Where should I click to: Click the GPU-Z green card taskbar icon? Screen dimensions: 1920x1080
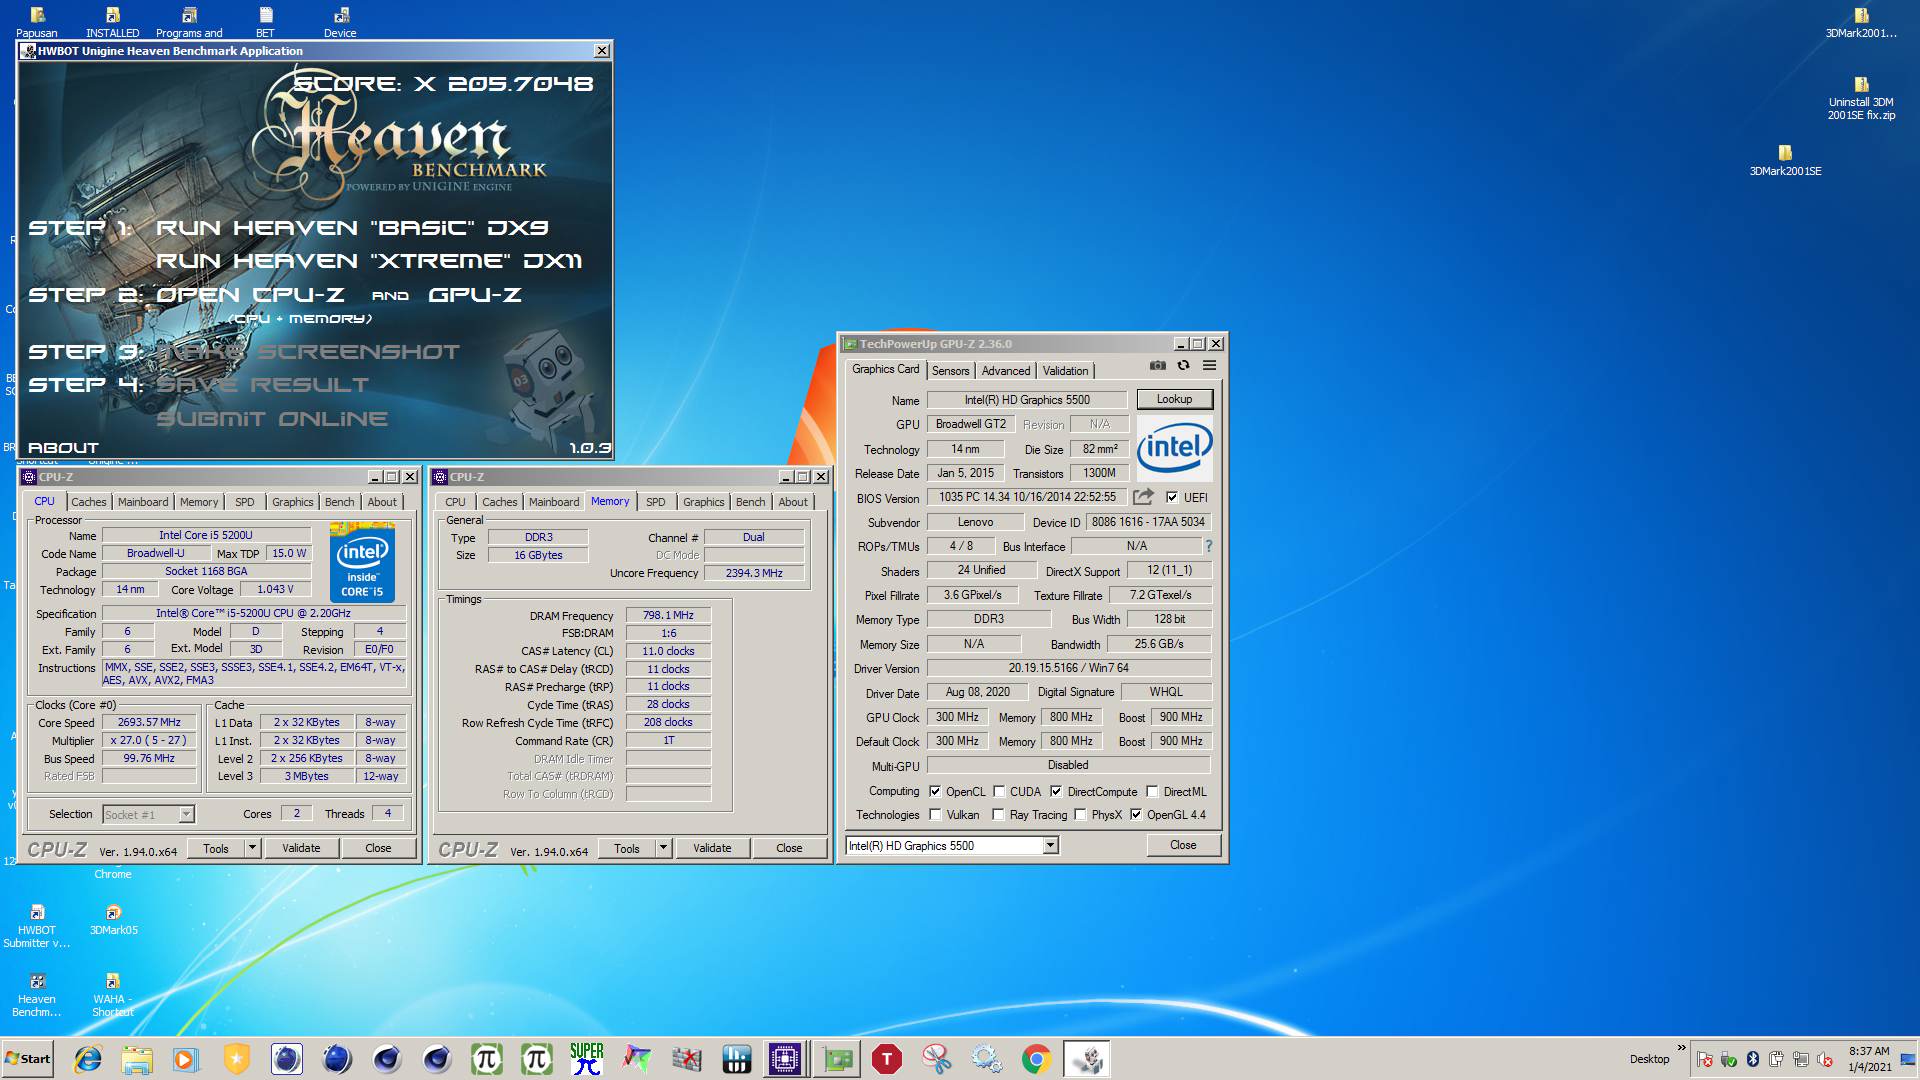pos(837,1059)
